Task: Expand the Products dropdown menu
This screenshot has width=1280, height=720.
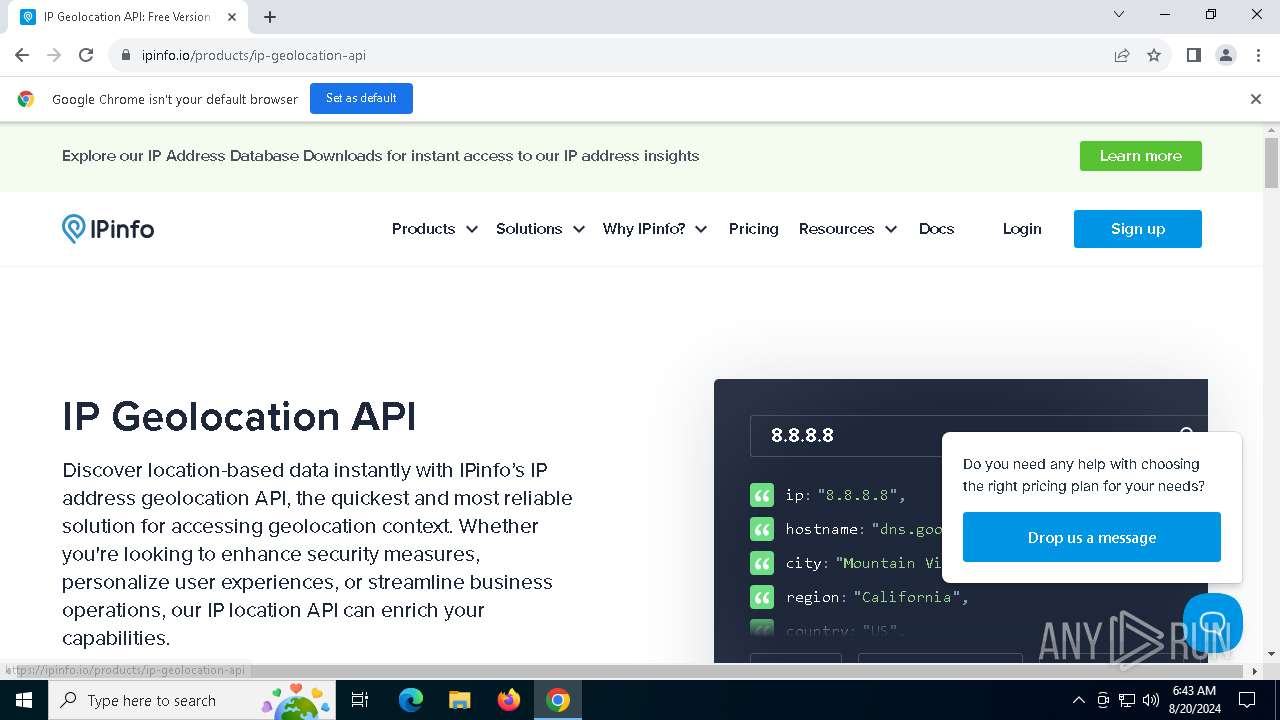Action: tap(434, 229)
